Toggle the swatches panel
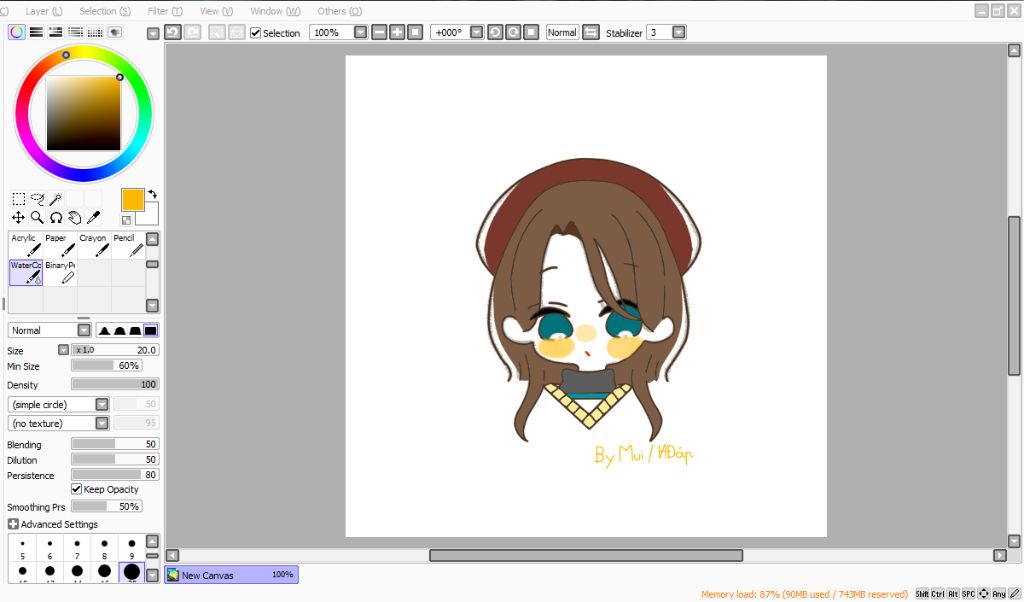Screen dimensions: 1024x602 pyautogui.click(x=95, y=32)
